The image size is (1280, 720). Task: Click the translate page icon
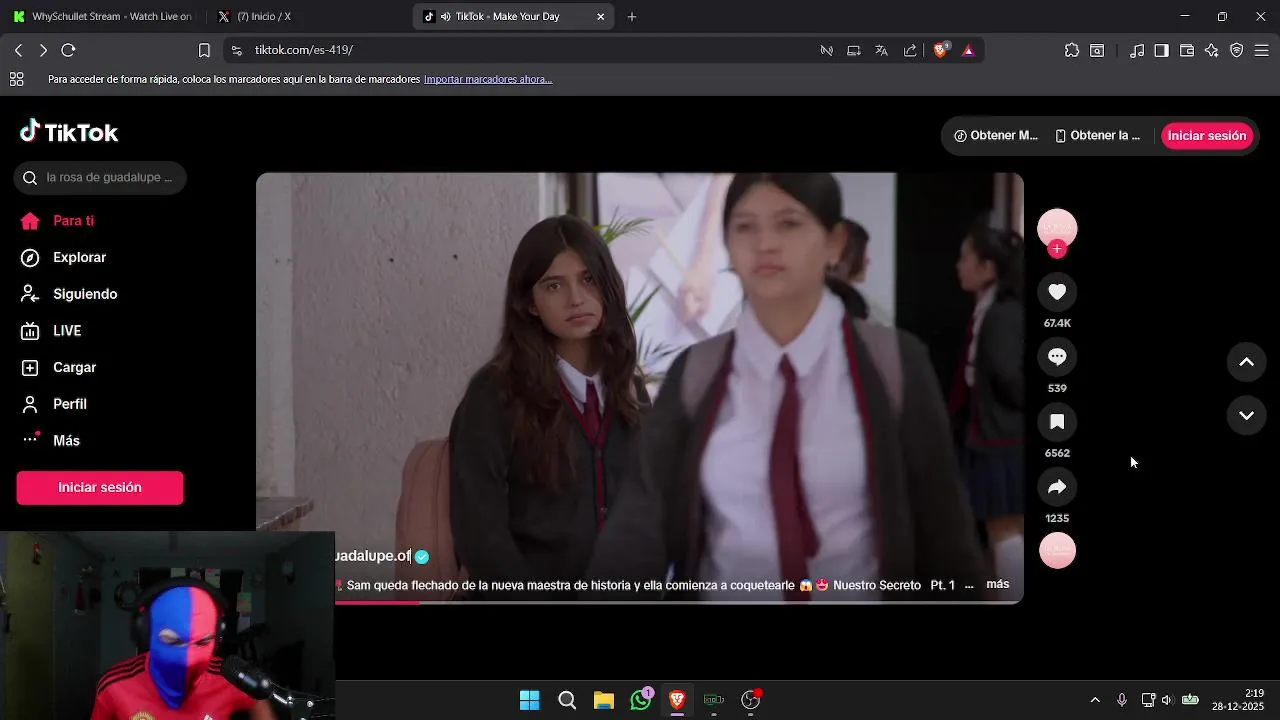coord(881,50)
